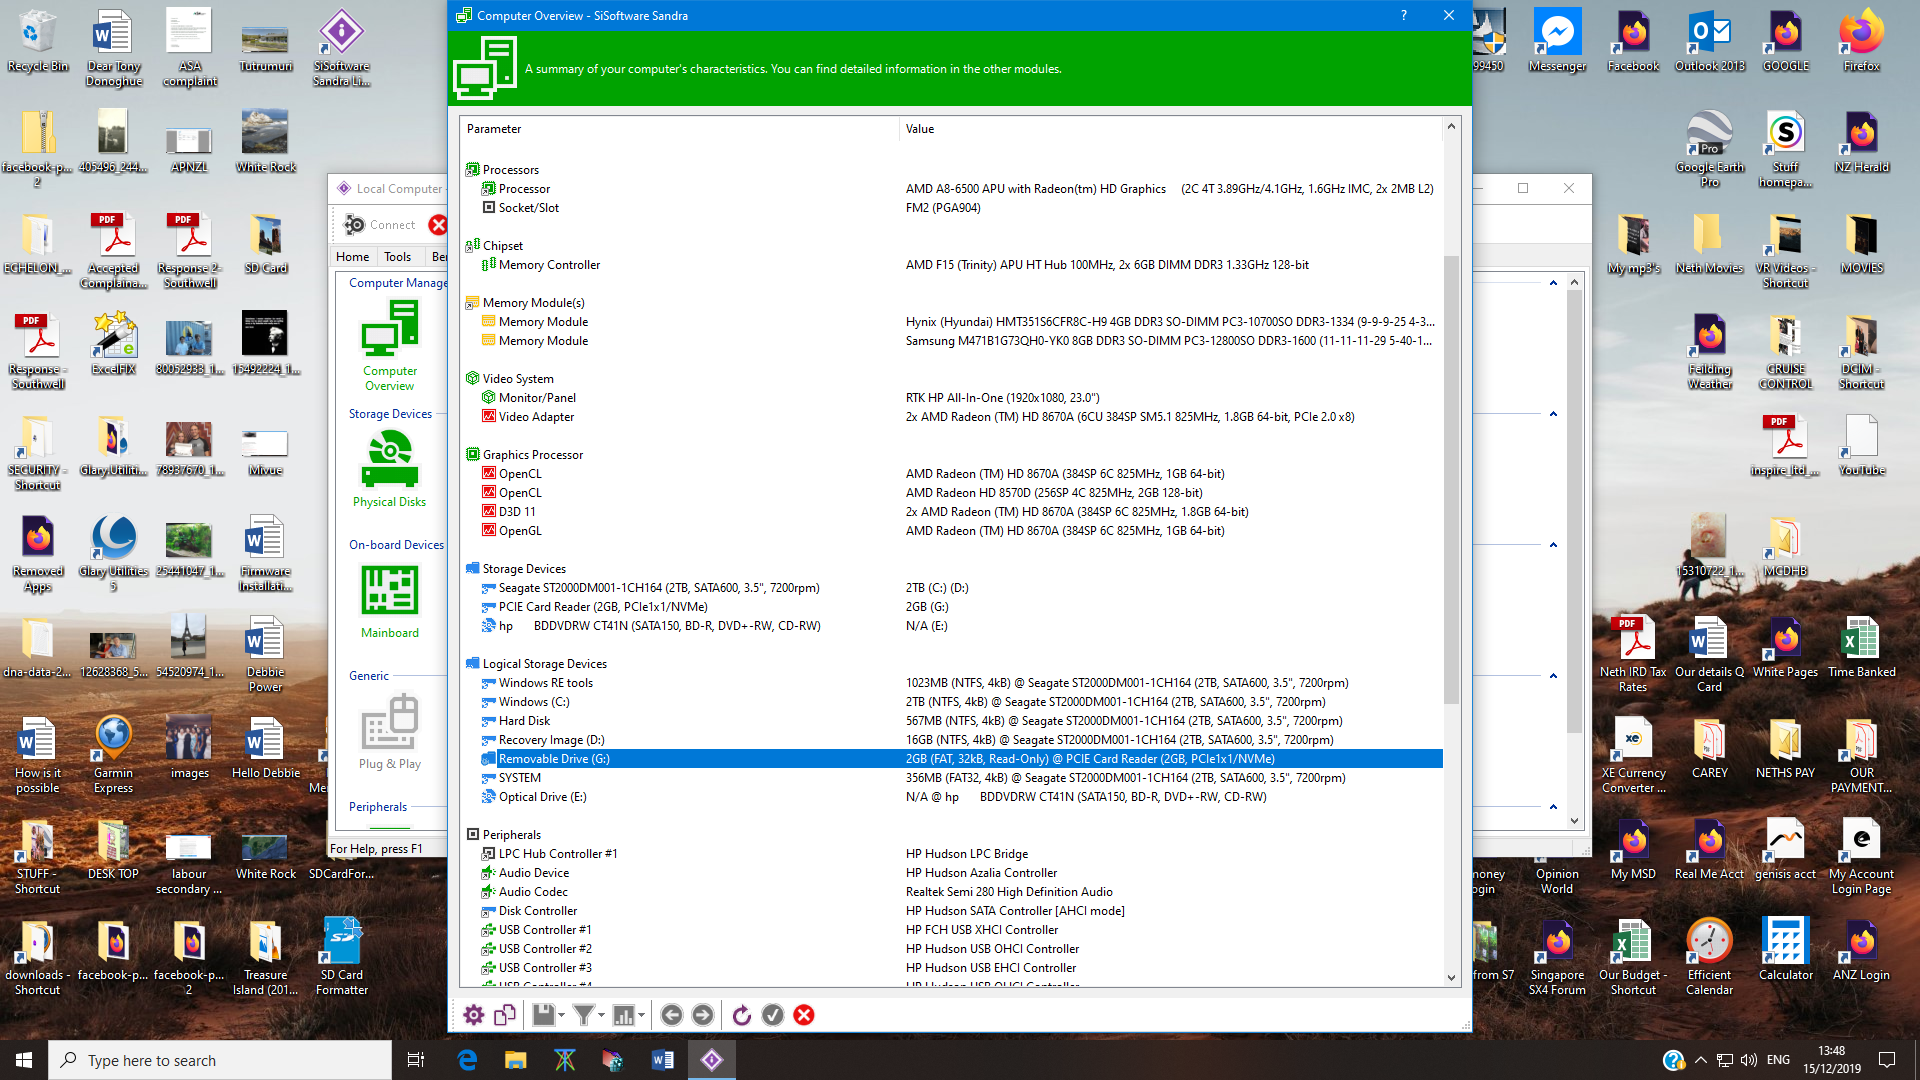Switch to the Tools tab

click(x=397, y=257)
